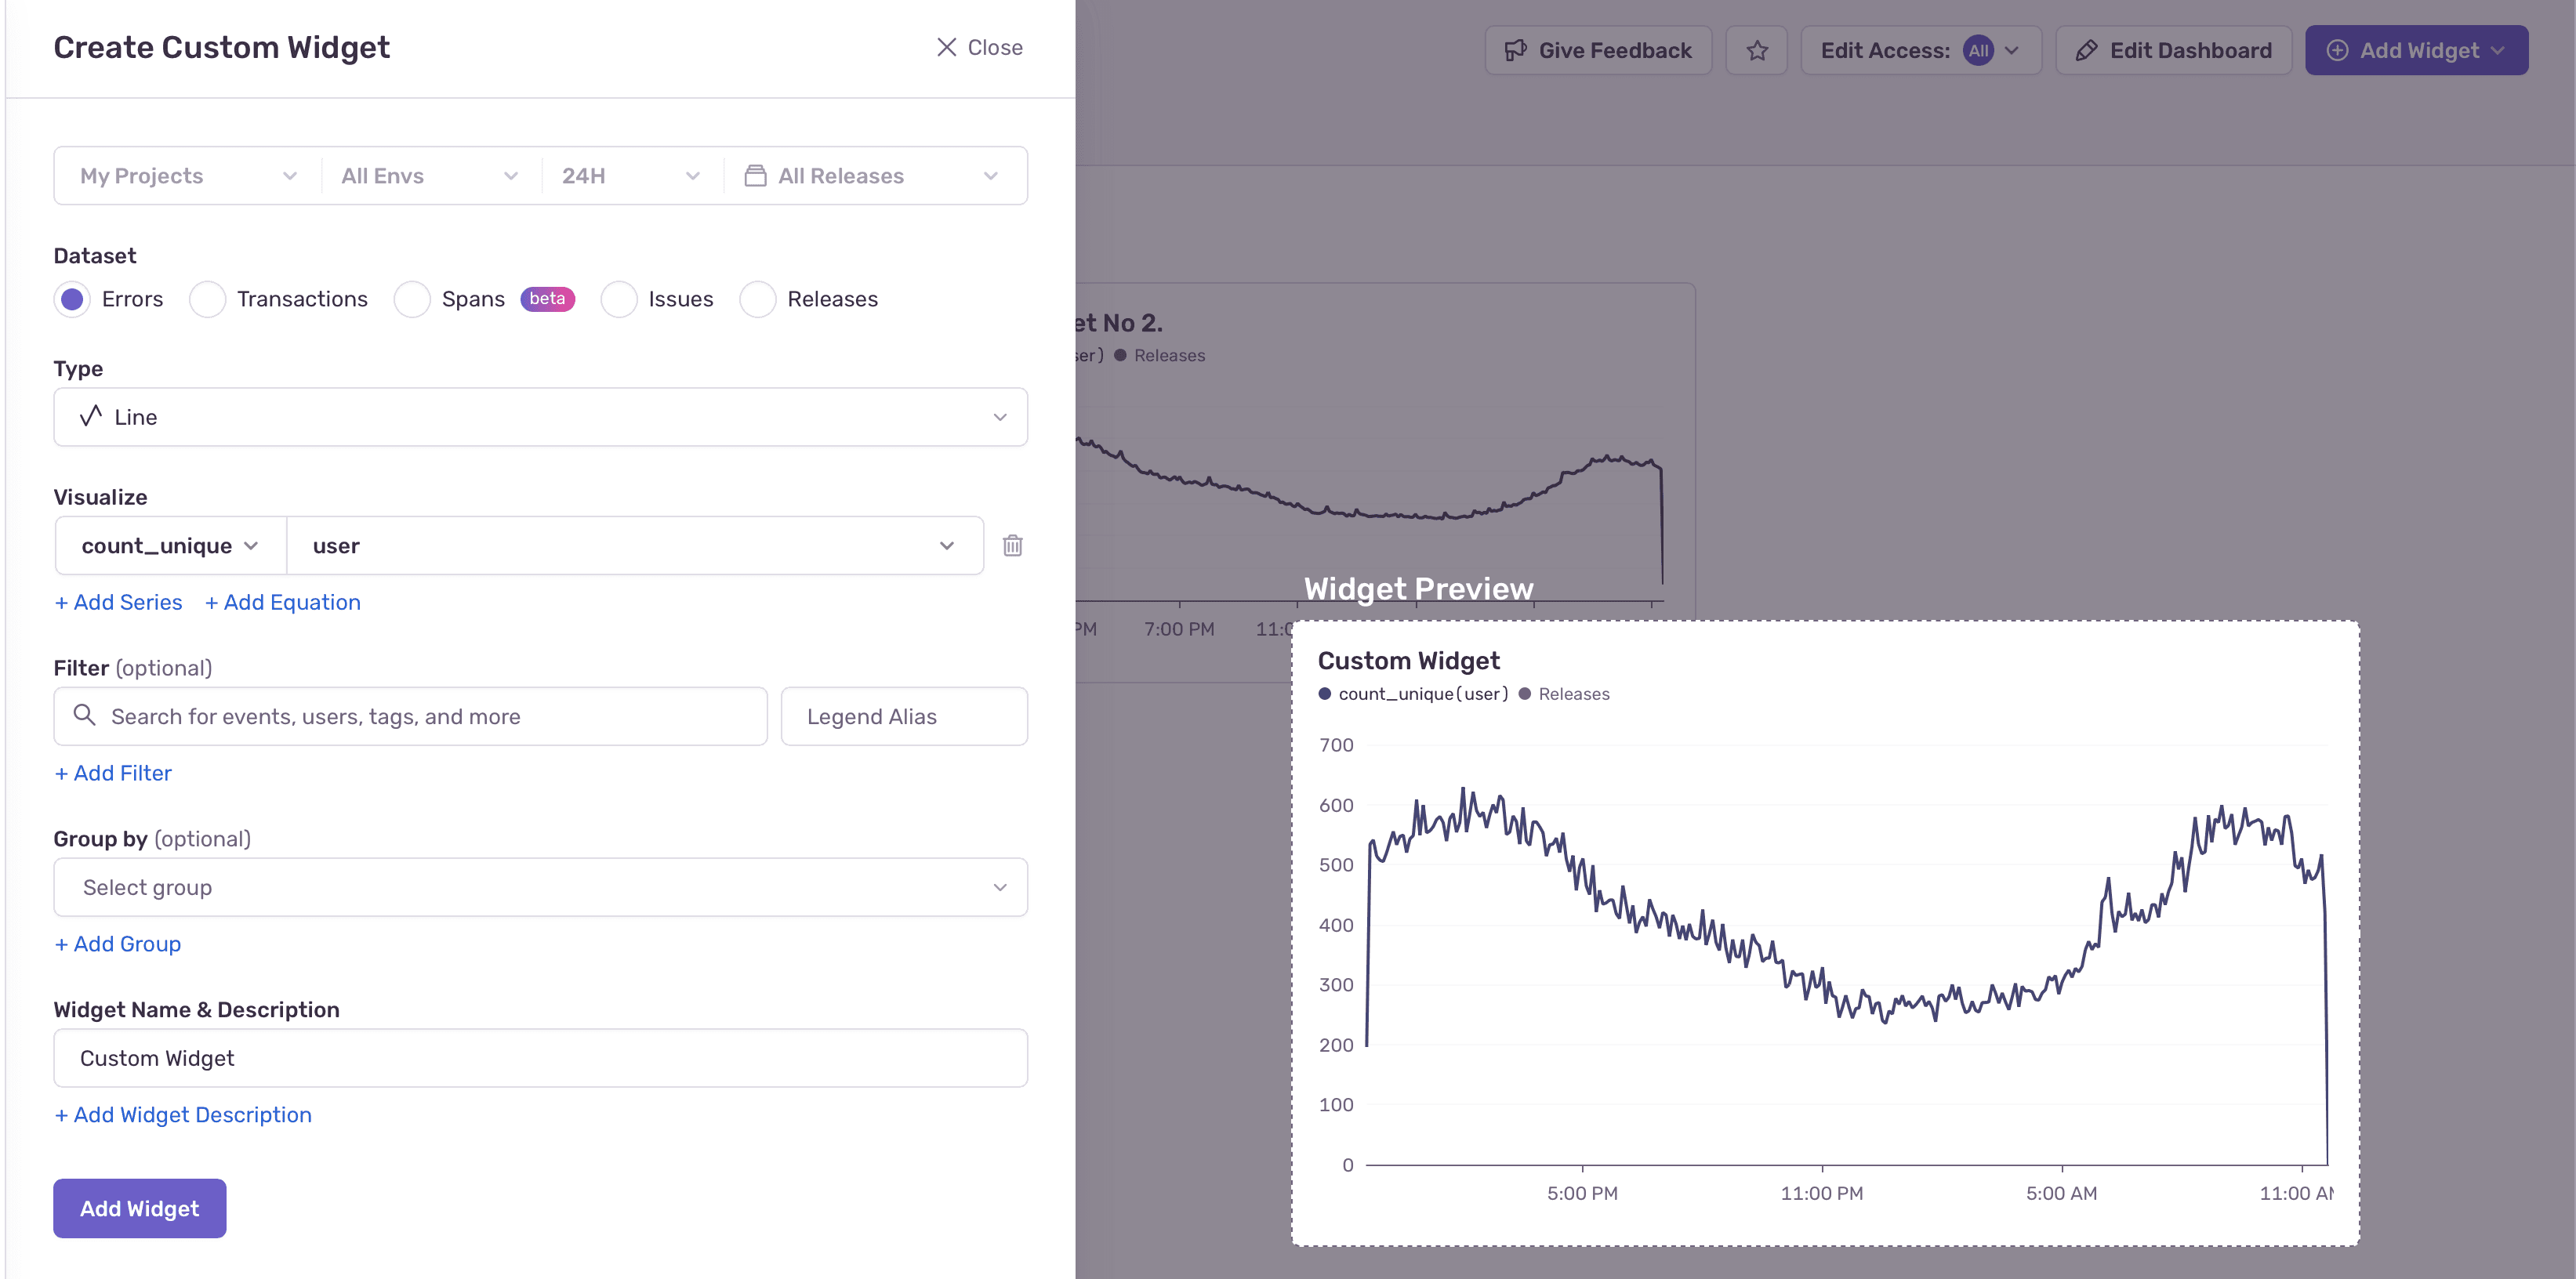The width and height of the screenshot is (2576, 1279).
Task: Select the Errors dataset radio
Action: (72, 299)
